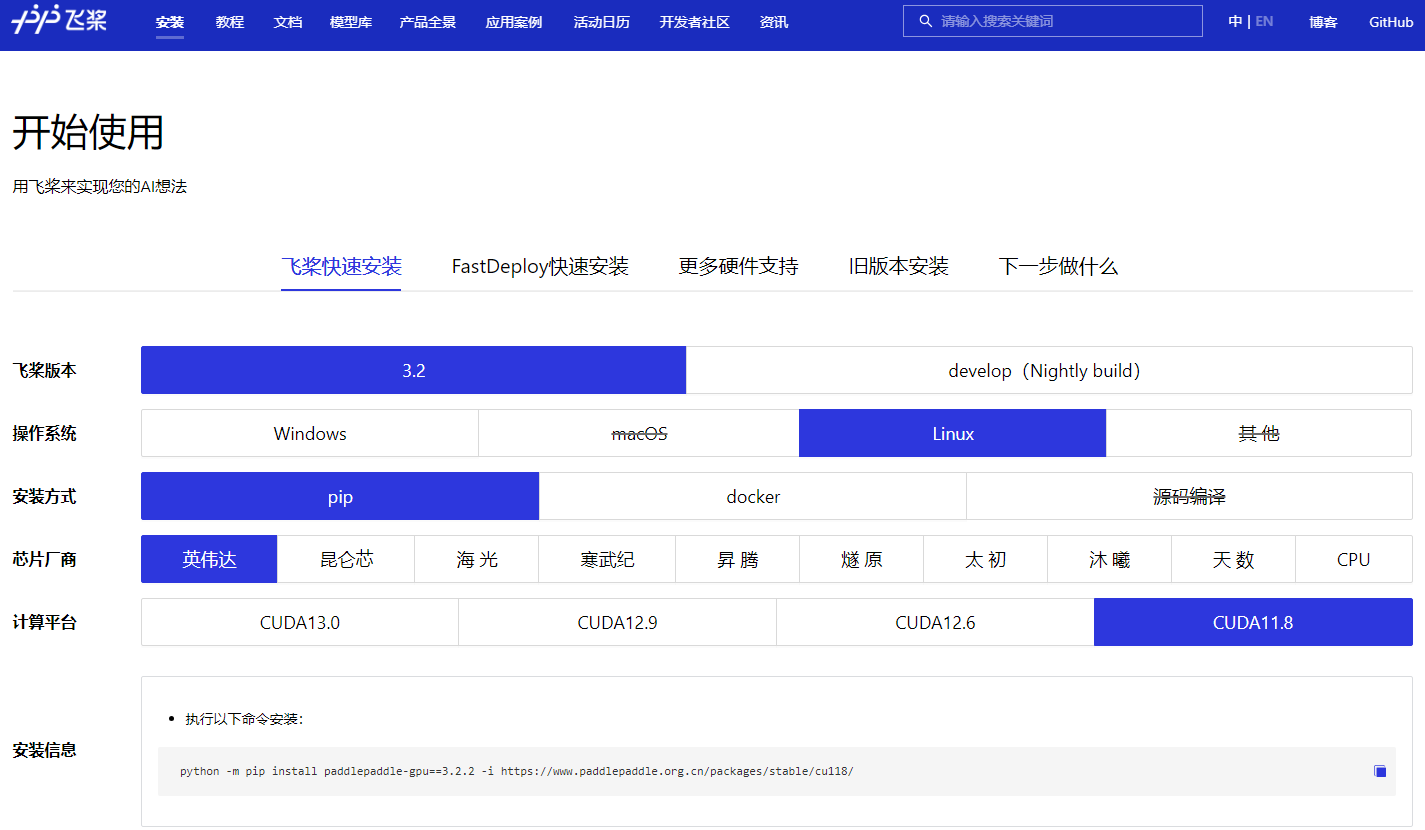Click the search magnifier icon
This screenshot has height=830, width=1425.
[923, 20]
